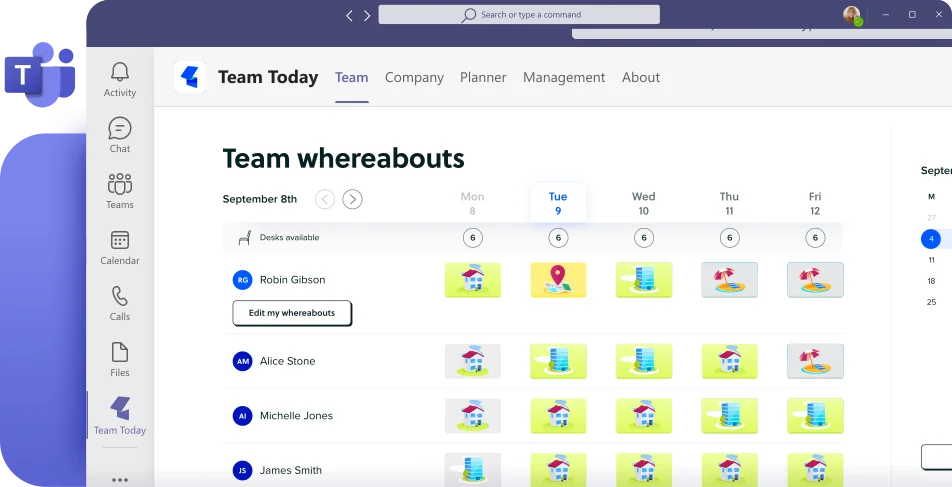Image resolution: width=952 pixels, height=487 pixels.
Task: Select day 25 in mini calendar
Action: 931,302
